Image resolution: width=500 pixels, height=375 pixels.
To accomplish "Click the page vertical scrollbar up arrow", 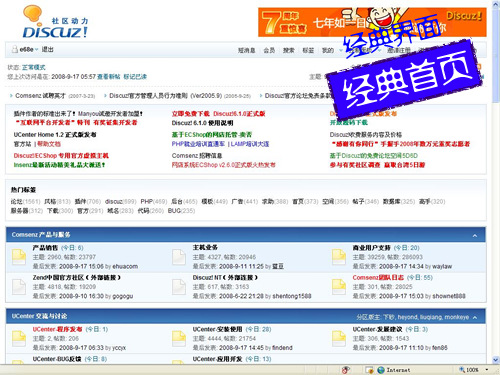I will click(496, 4).
